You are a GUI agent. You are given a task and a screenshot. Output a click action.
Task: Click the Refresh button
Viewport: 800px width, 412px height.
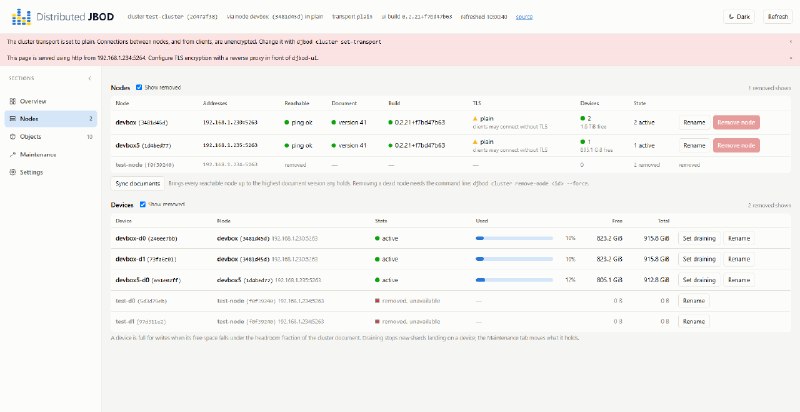point(778,17)
